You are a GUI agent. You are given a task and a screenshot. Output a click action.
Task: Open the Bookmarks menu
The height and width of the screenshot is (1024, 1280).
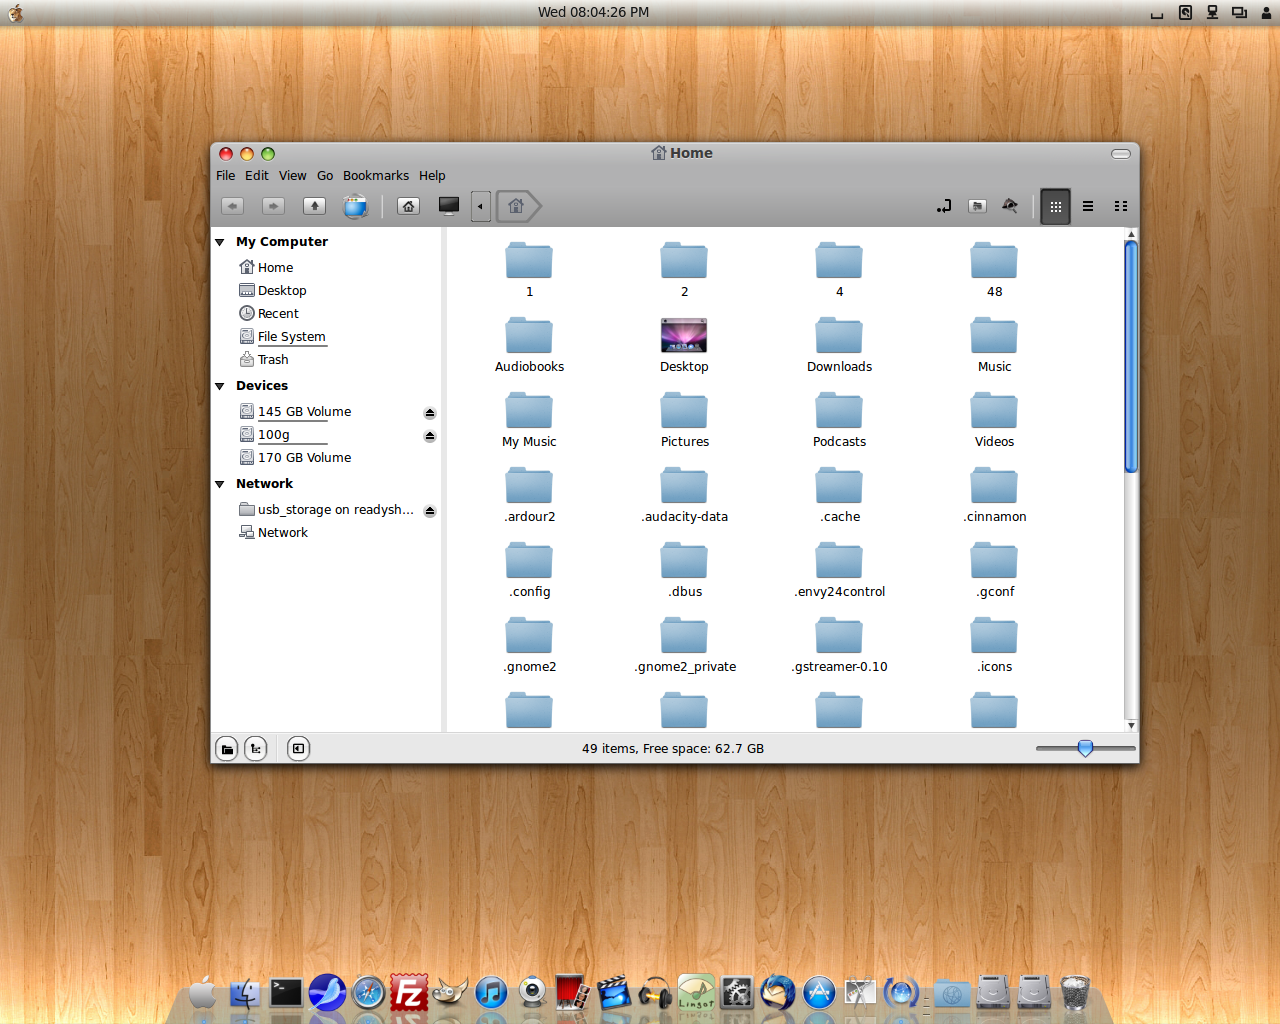pyautogui.click(x=375, y=176)
